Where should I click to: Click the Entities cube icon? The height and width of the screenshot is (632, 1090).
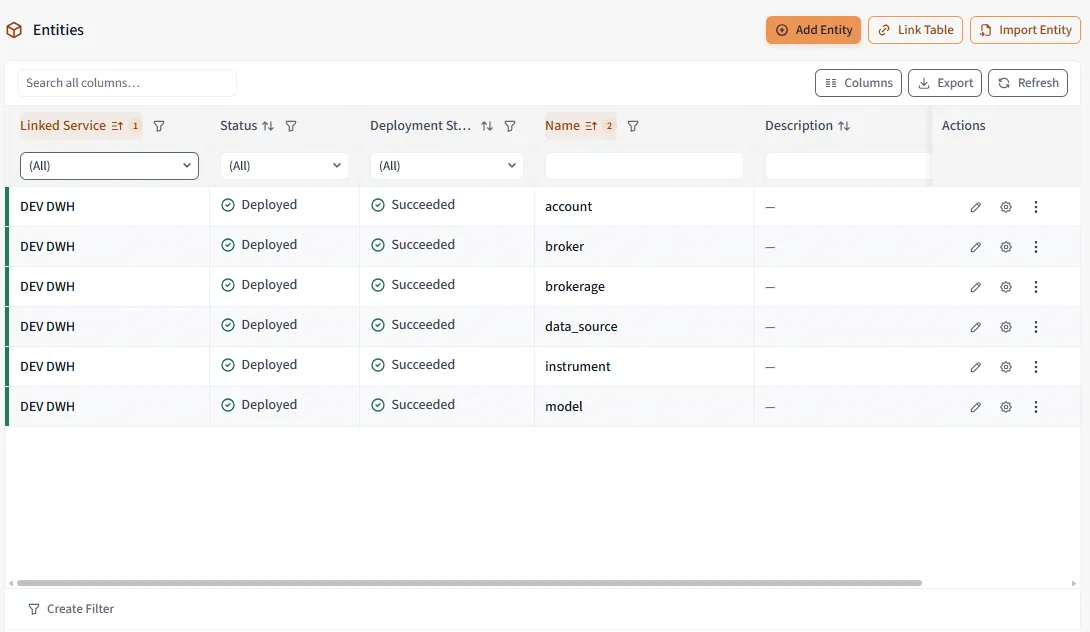(14, 30)
